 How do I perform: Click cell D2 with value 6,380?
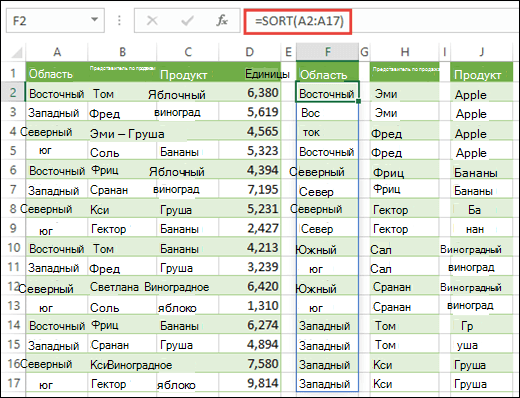(249, 92)
